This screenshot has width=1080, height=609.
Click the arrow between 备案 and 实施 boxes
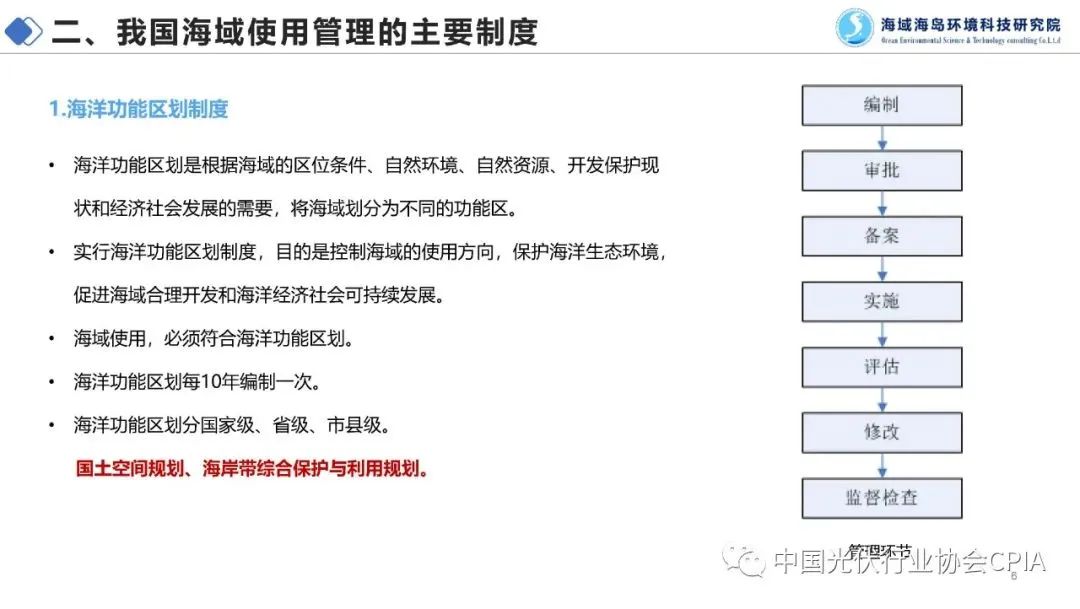tap(881, 268)
